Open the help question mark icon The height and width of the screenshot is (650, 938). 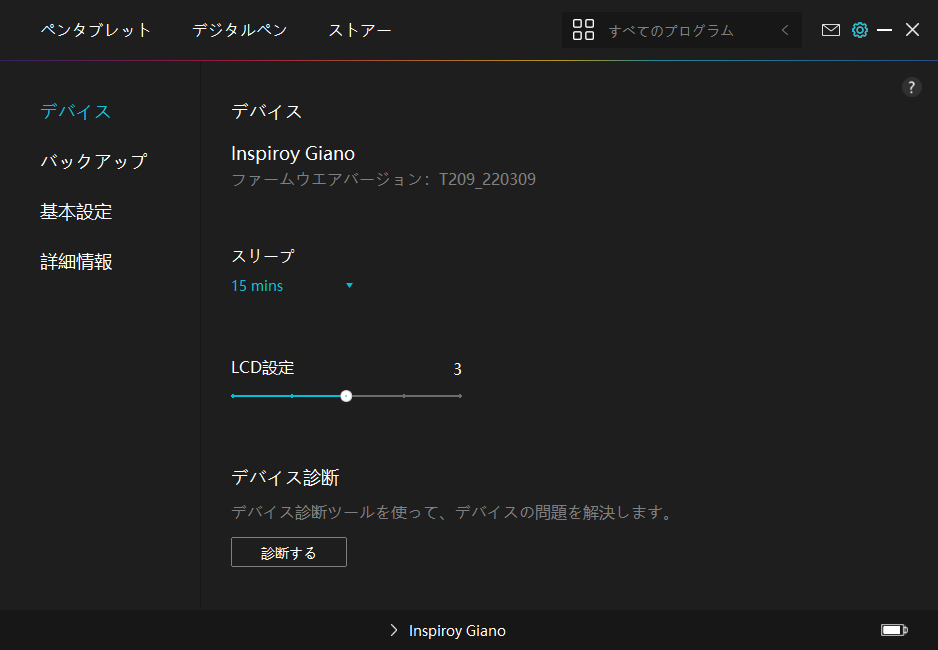(911, 87)
